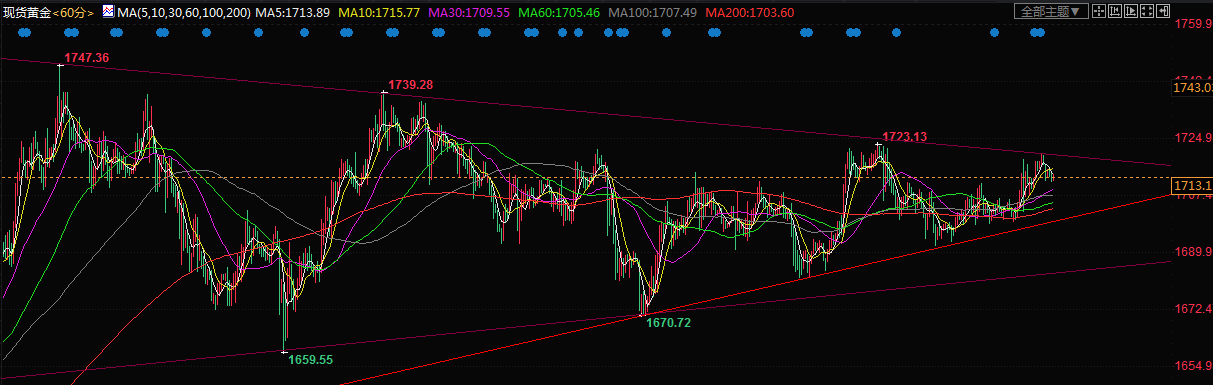1213x385 pixels.
Task: Click the crosshair cursor icon
Action: (x=1099, y=11)
